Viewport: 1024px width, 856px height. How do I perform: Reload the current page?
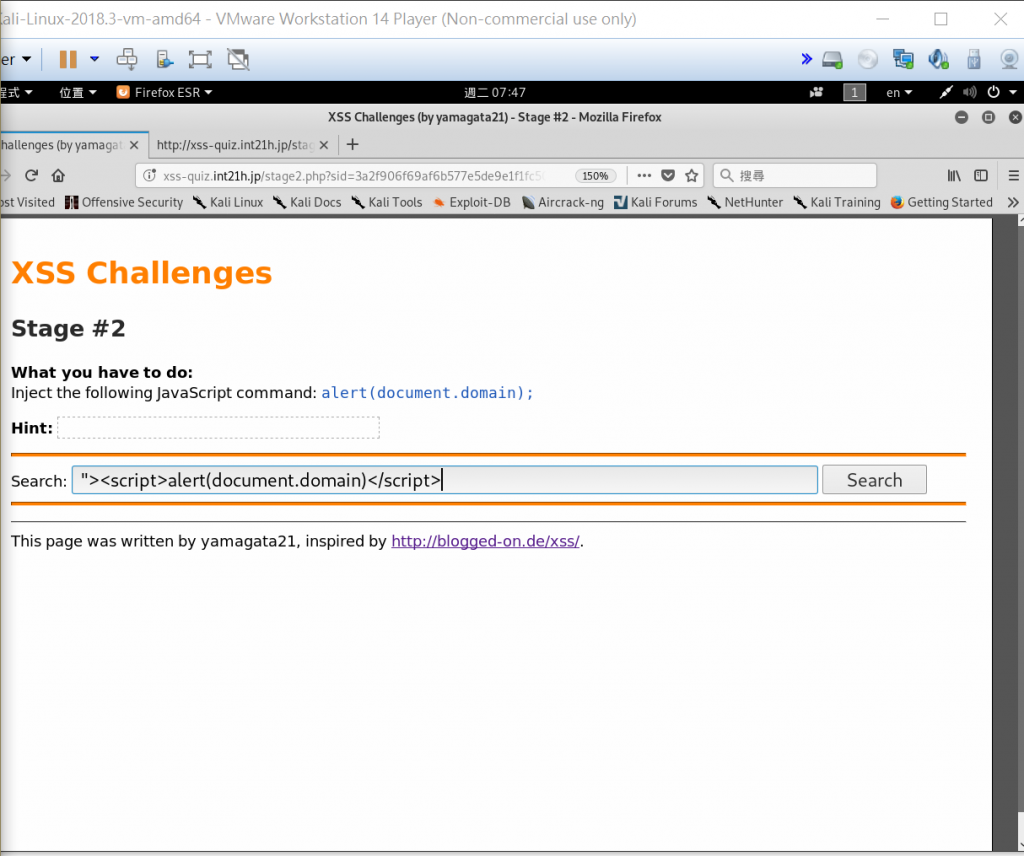pos(31,175)
